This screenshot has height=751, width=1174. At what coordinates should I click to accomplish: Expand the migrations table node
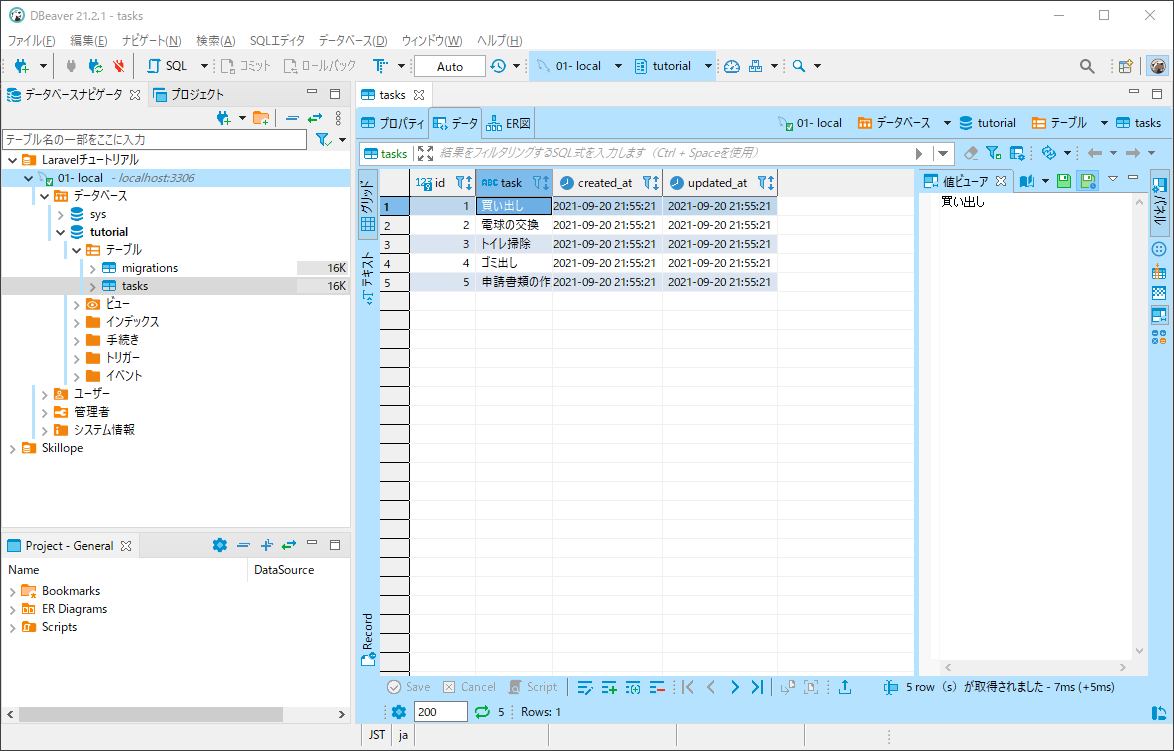pyautogui.click(x=93, y=268)
